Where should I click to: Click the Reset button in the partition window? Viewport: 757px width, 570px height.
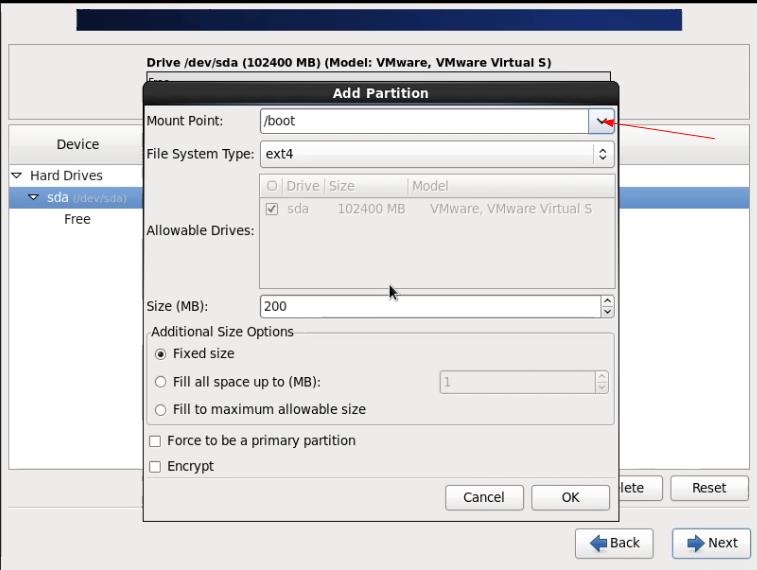click(709, 488)
